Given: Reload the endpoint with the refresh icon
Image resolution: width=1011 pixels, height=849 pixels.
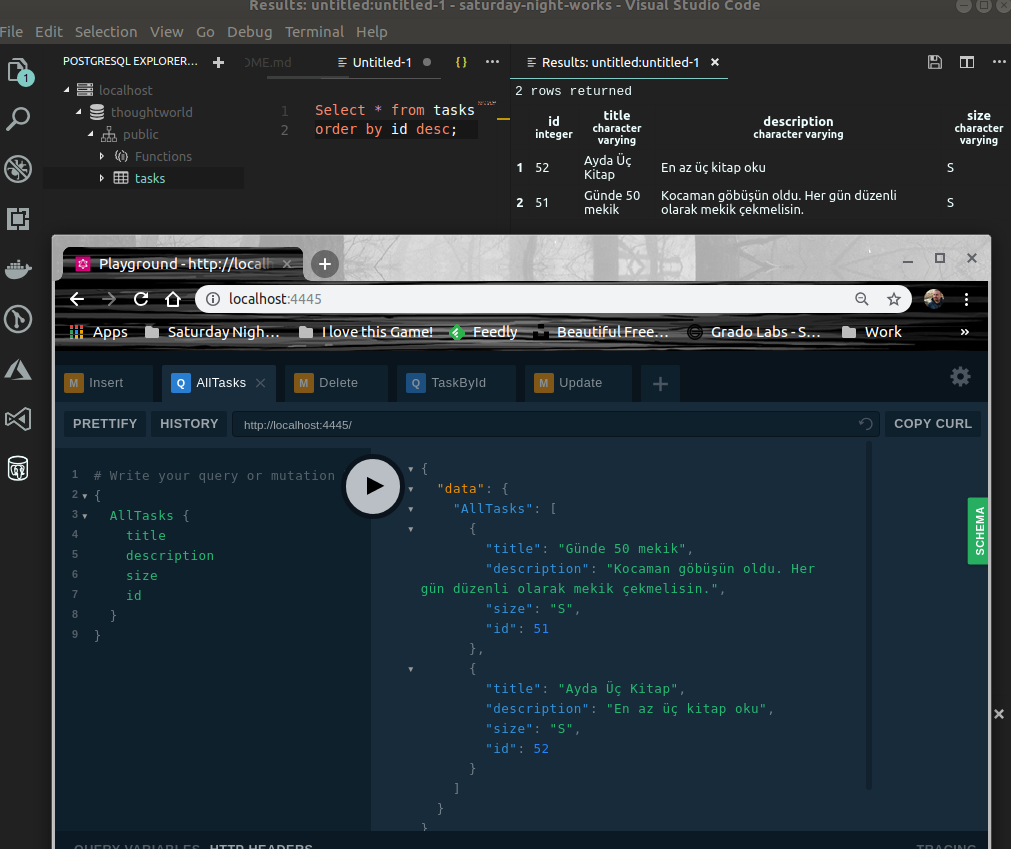Looking at the screenshot, I should coord(866,424).
